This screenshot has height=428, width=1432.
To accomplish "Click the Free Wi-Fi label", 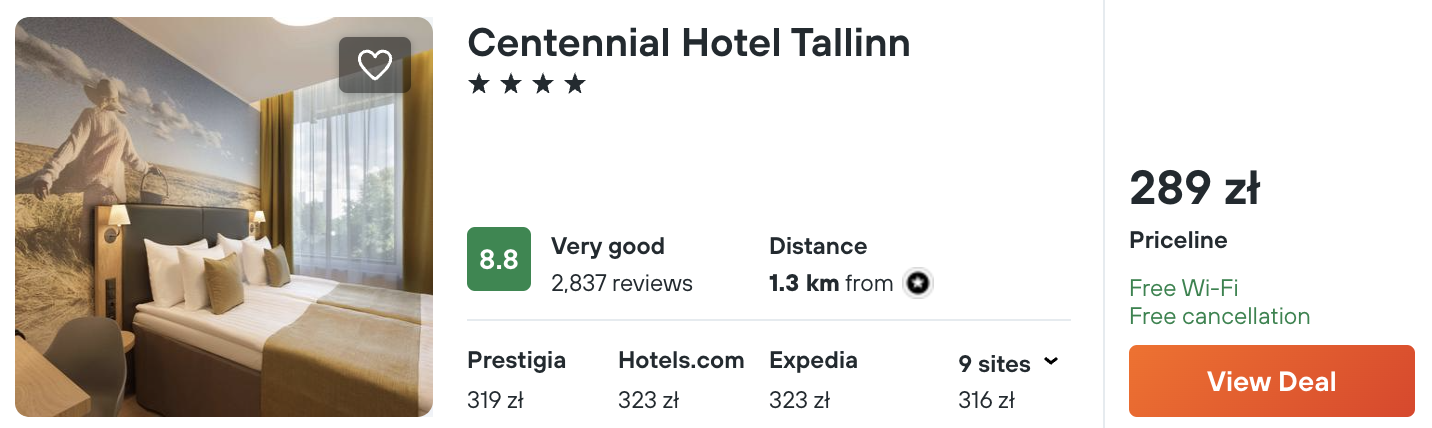I will coord(1183,288).
